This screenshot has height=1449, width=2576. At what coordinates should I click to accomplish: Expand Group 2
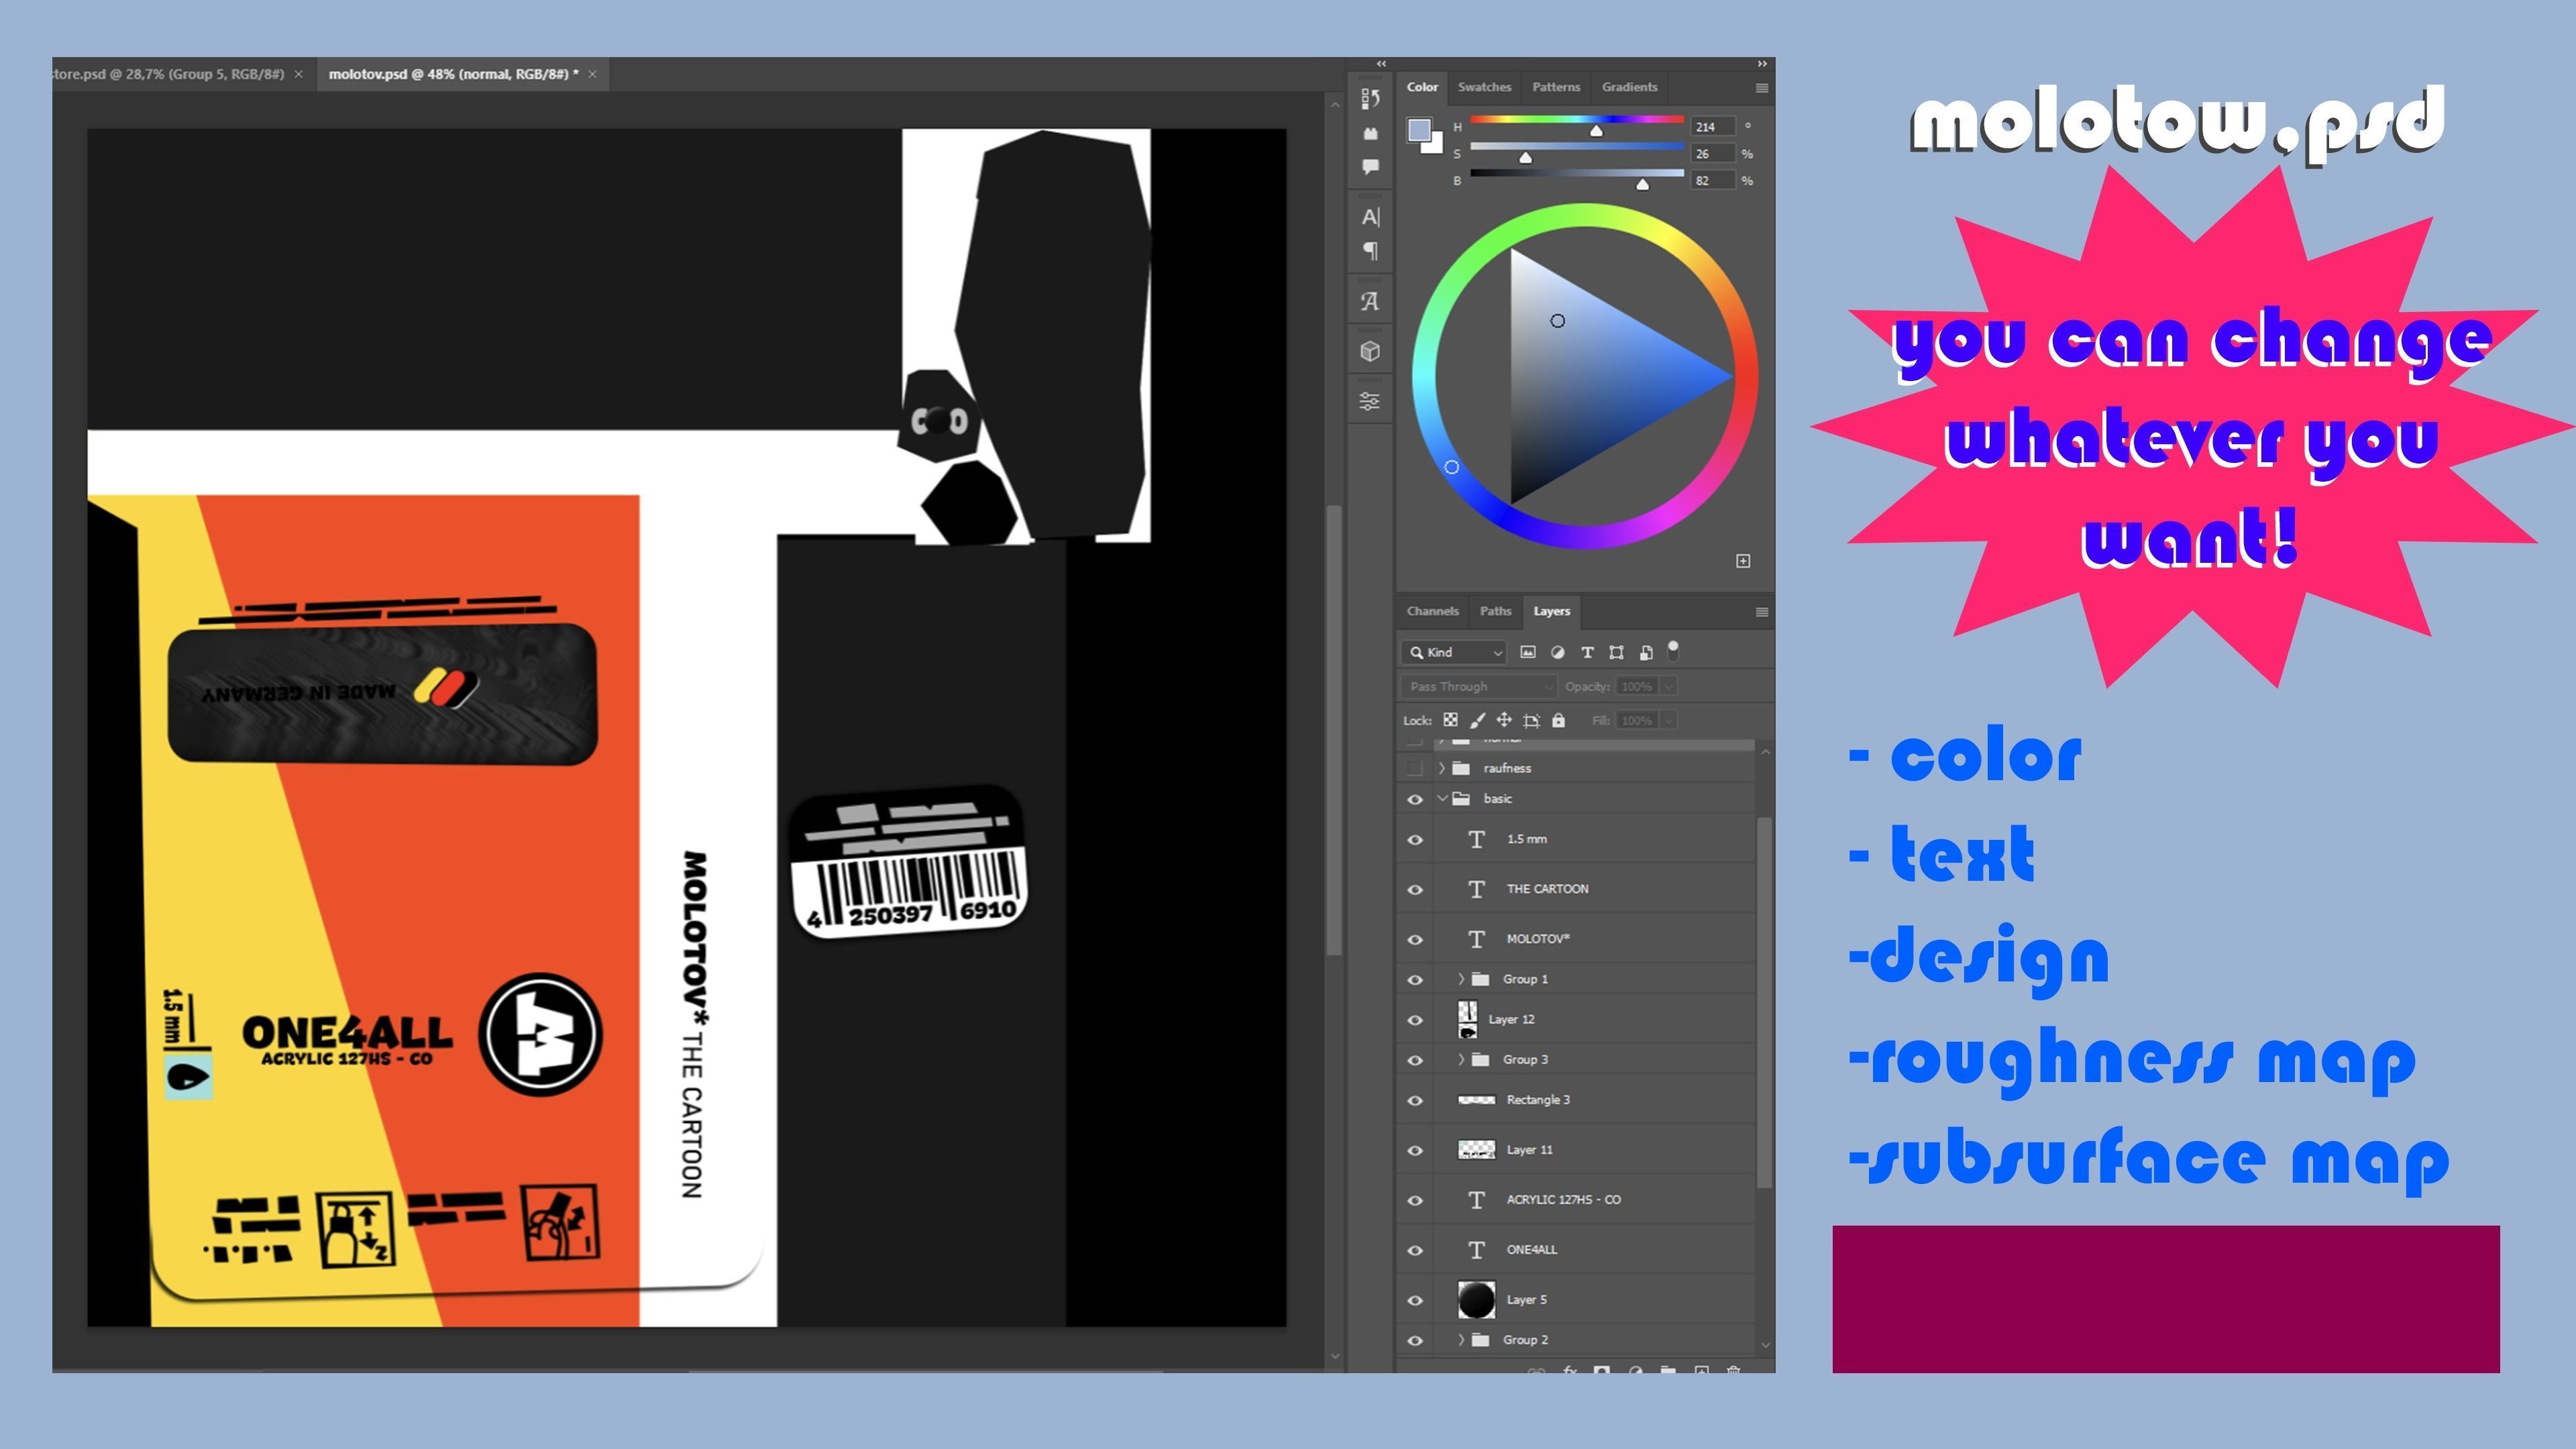pos(1461,1339)
